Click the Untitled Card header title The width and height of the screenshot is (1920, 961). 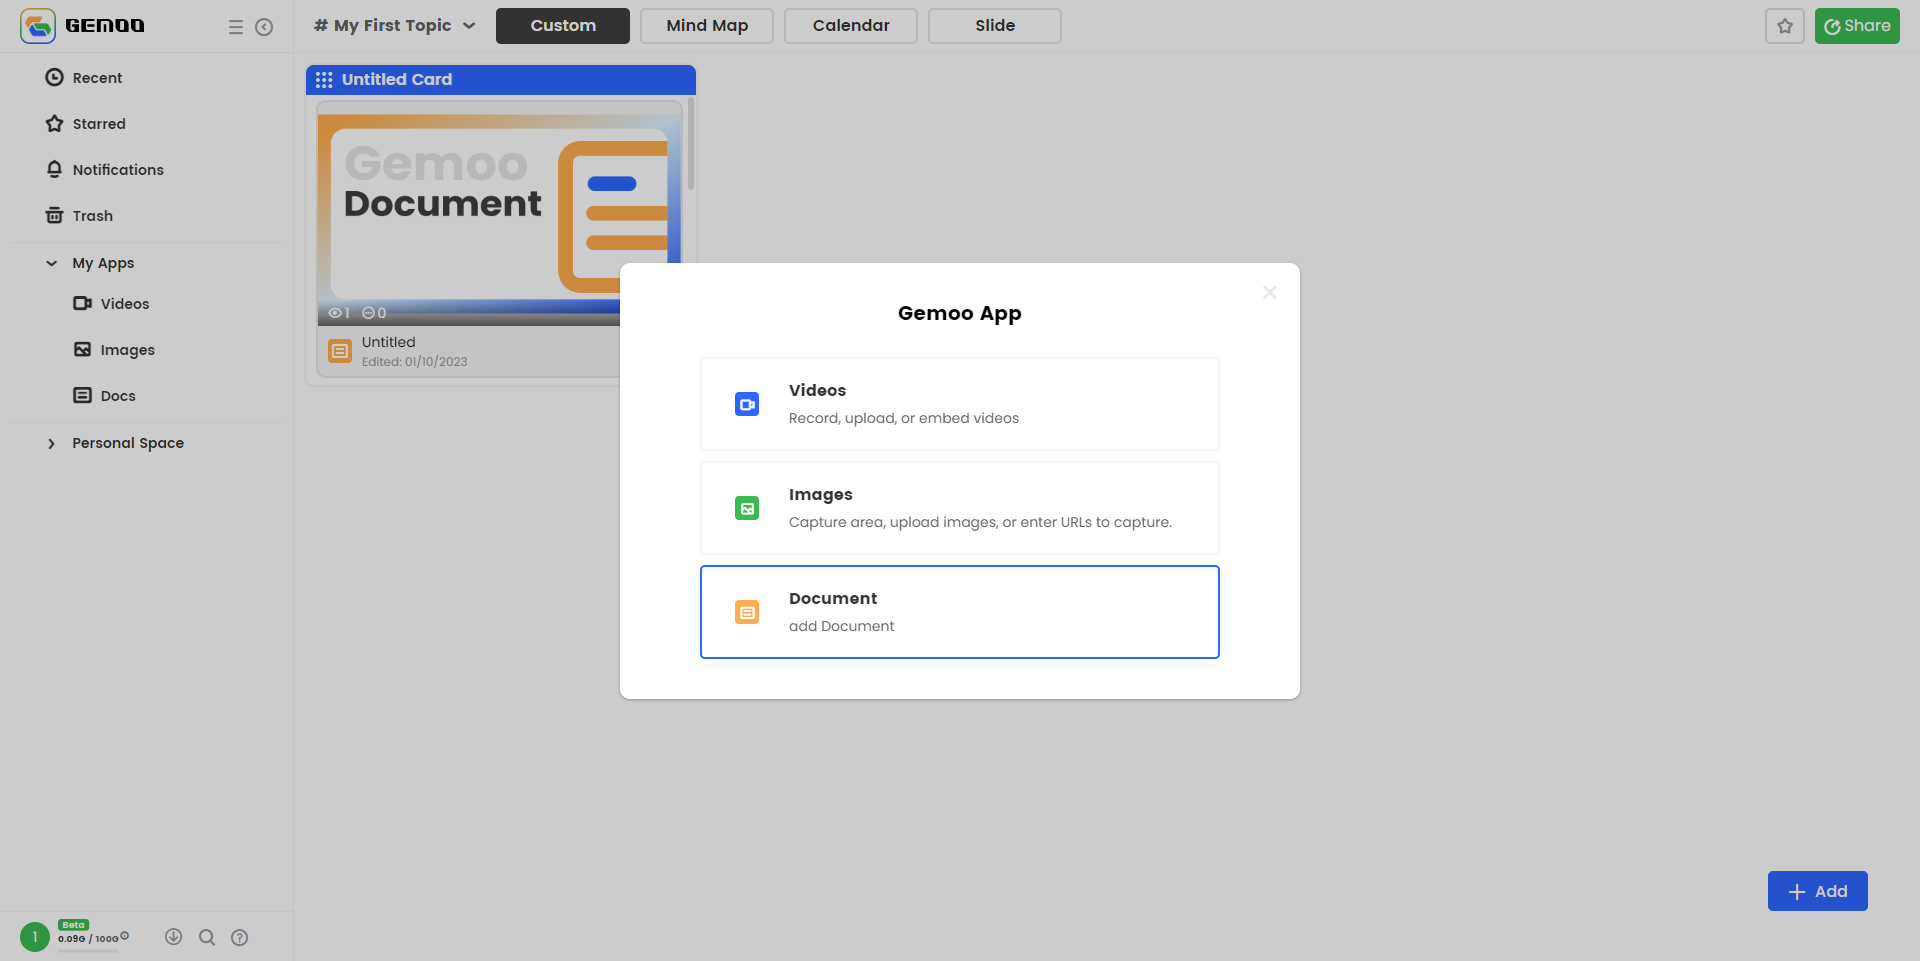click(397, 80)
